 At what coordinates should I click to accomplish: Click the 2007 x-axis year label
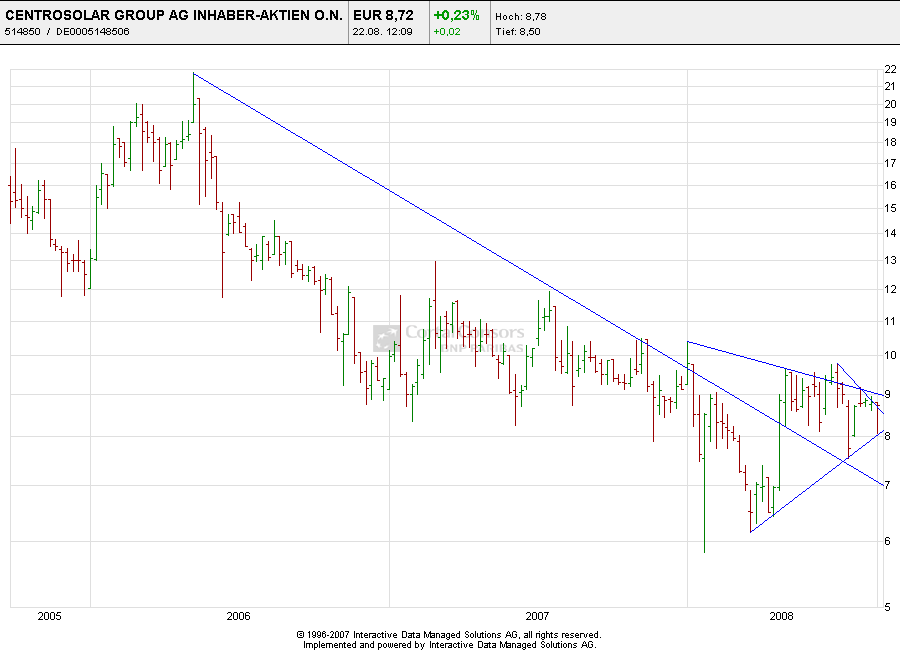tap(537, 616)
